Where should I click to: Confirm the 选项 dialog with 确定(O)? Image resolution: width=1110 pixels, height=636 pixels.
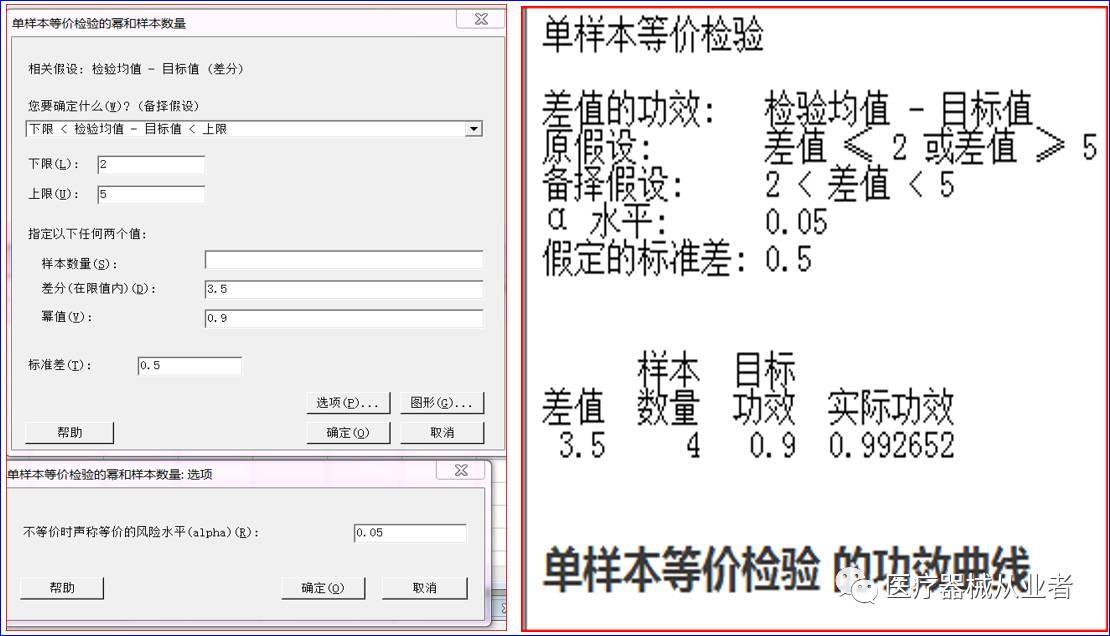[x=323, y=588]
